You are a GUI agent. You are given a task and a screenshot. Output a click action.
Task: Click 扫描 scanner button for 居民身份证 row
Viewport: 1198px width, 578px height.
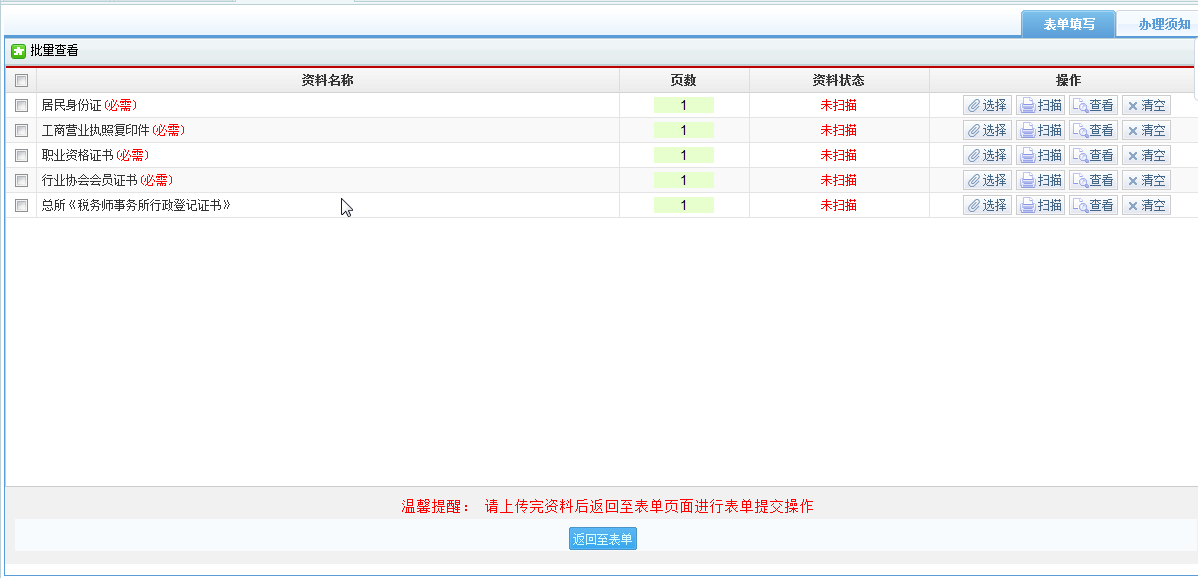click(1040, 105)
